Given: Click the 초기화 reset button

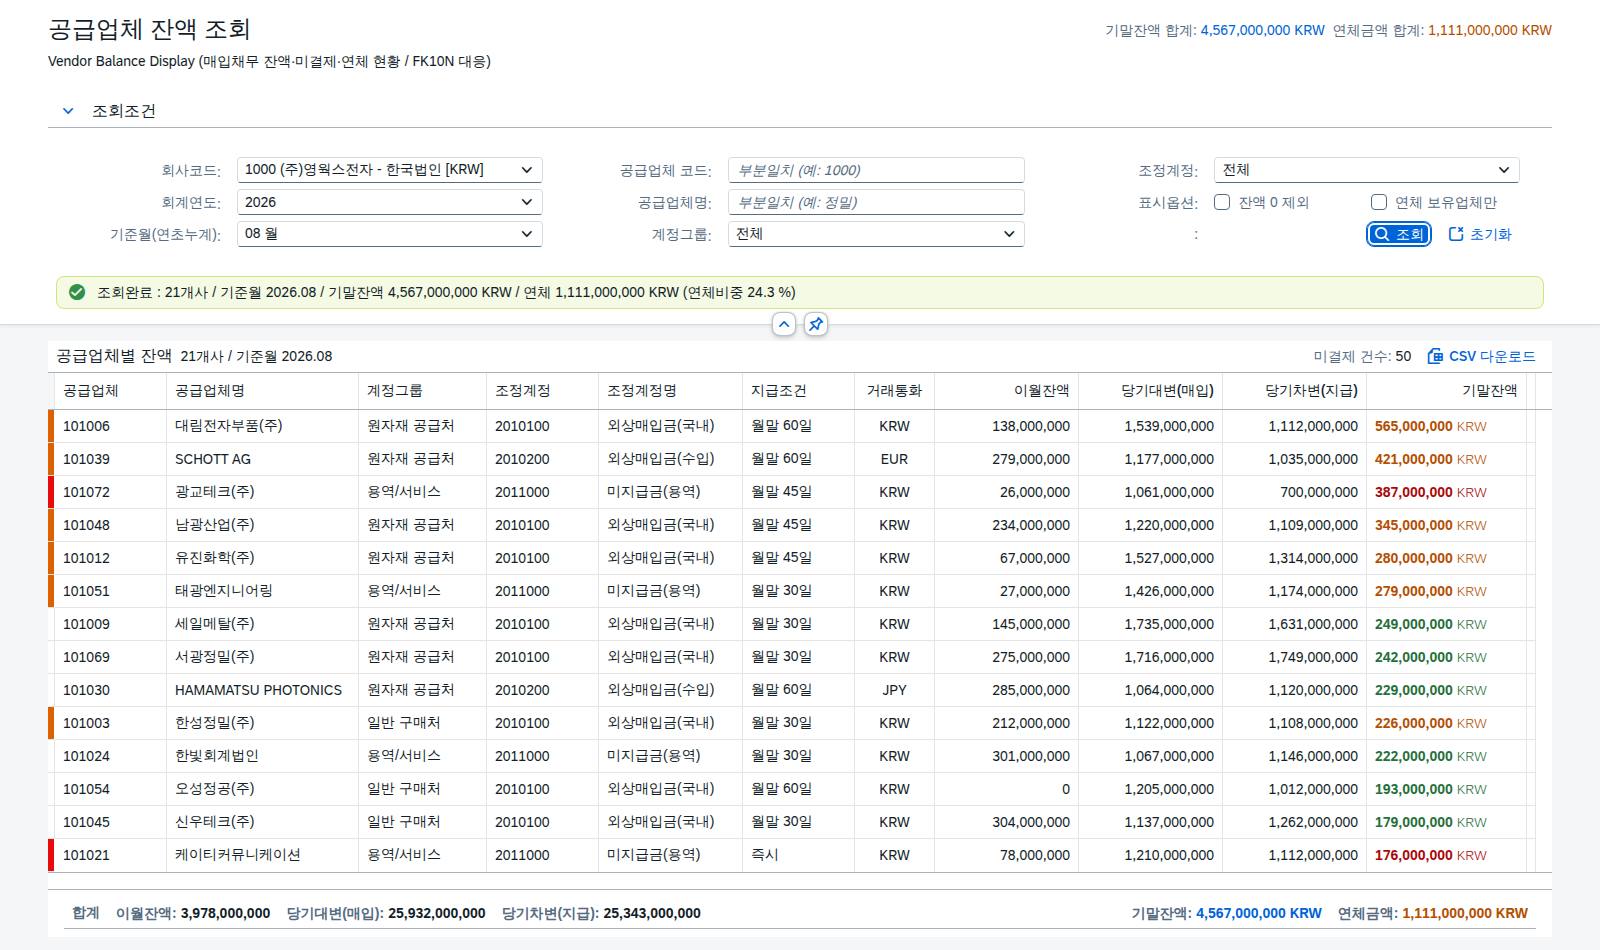Looking at the screenshot, I should (1480, 234).
